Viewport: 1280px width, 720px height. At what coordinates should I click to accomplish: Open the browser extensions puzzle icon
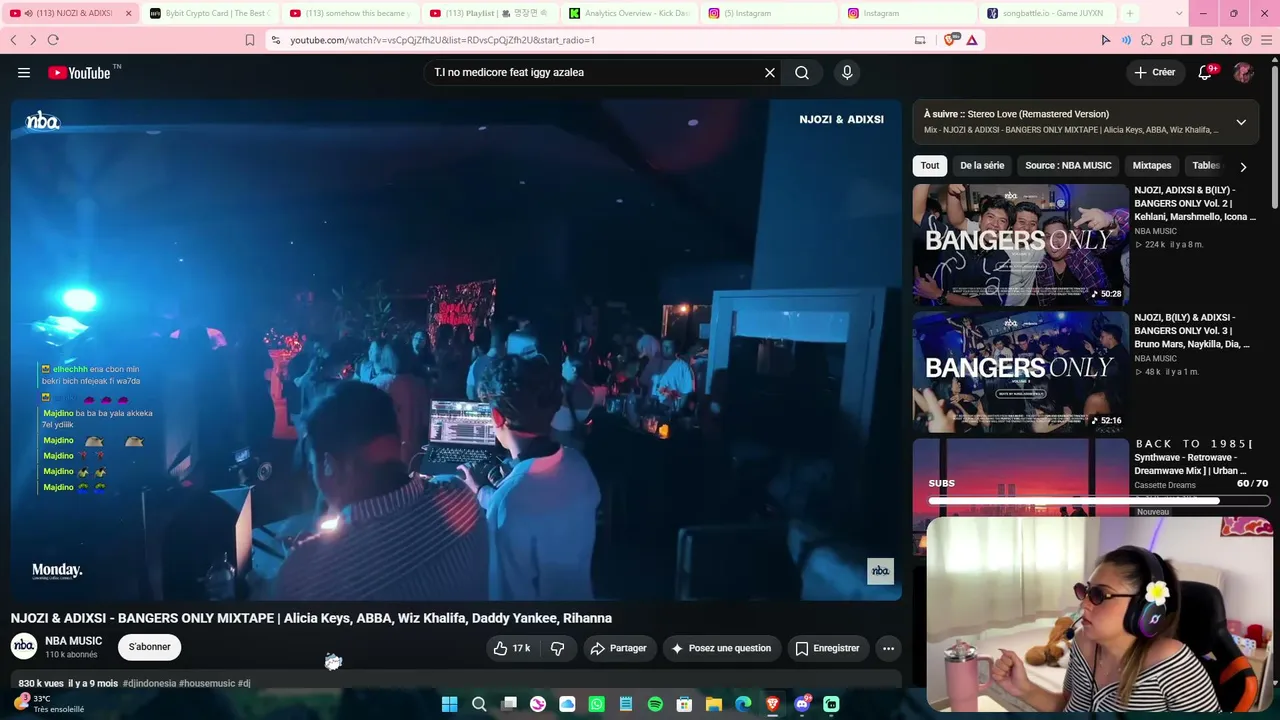tap(1147, 40)
